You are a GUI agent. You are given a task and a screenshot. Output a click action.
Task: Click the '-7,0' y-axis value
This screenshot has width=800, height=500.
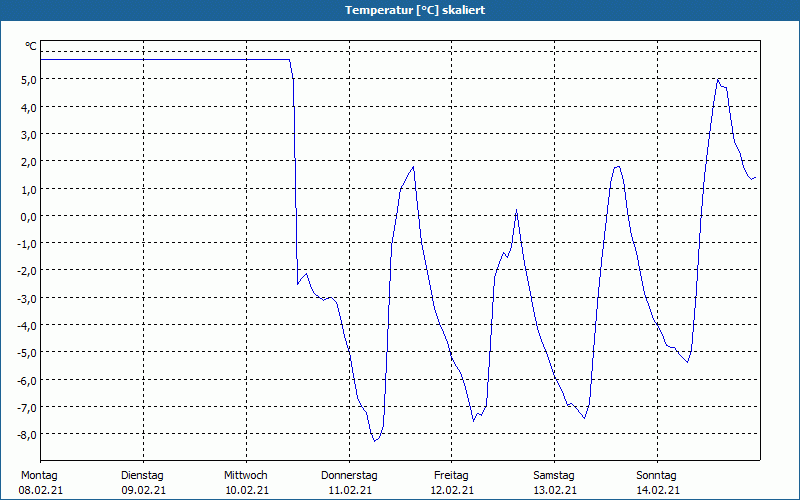(x=27, y=407)
